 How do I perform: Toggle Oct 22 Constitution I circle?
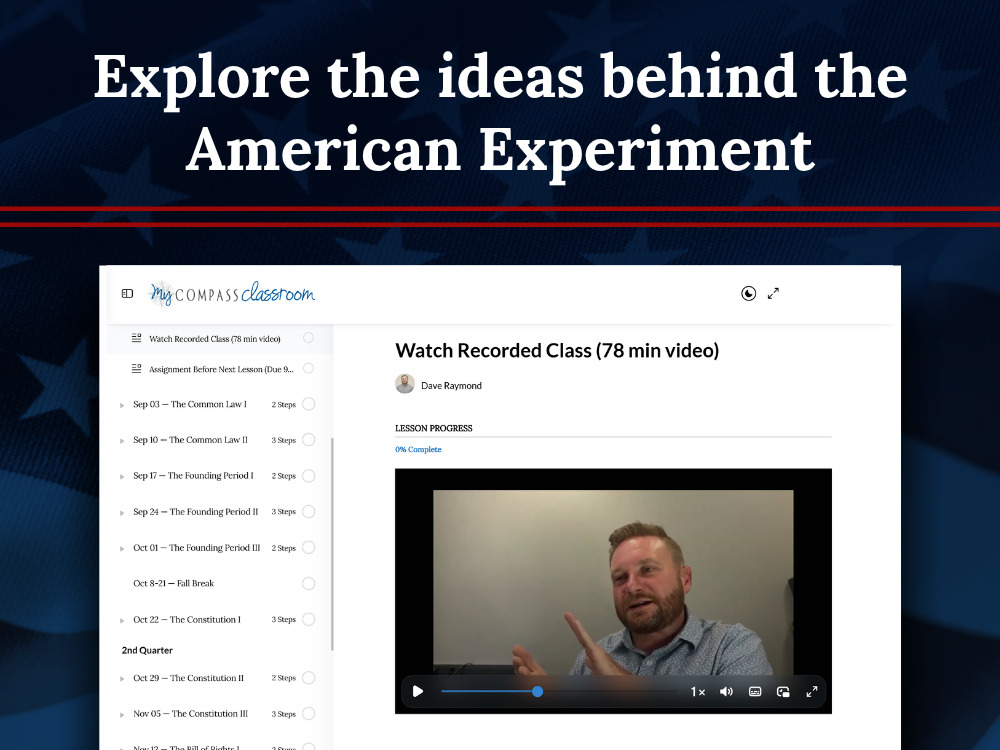(x=309, y=619)
